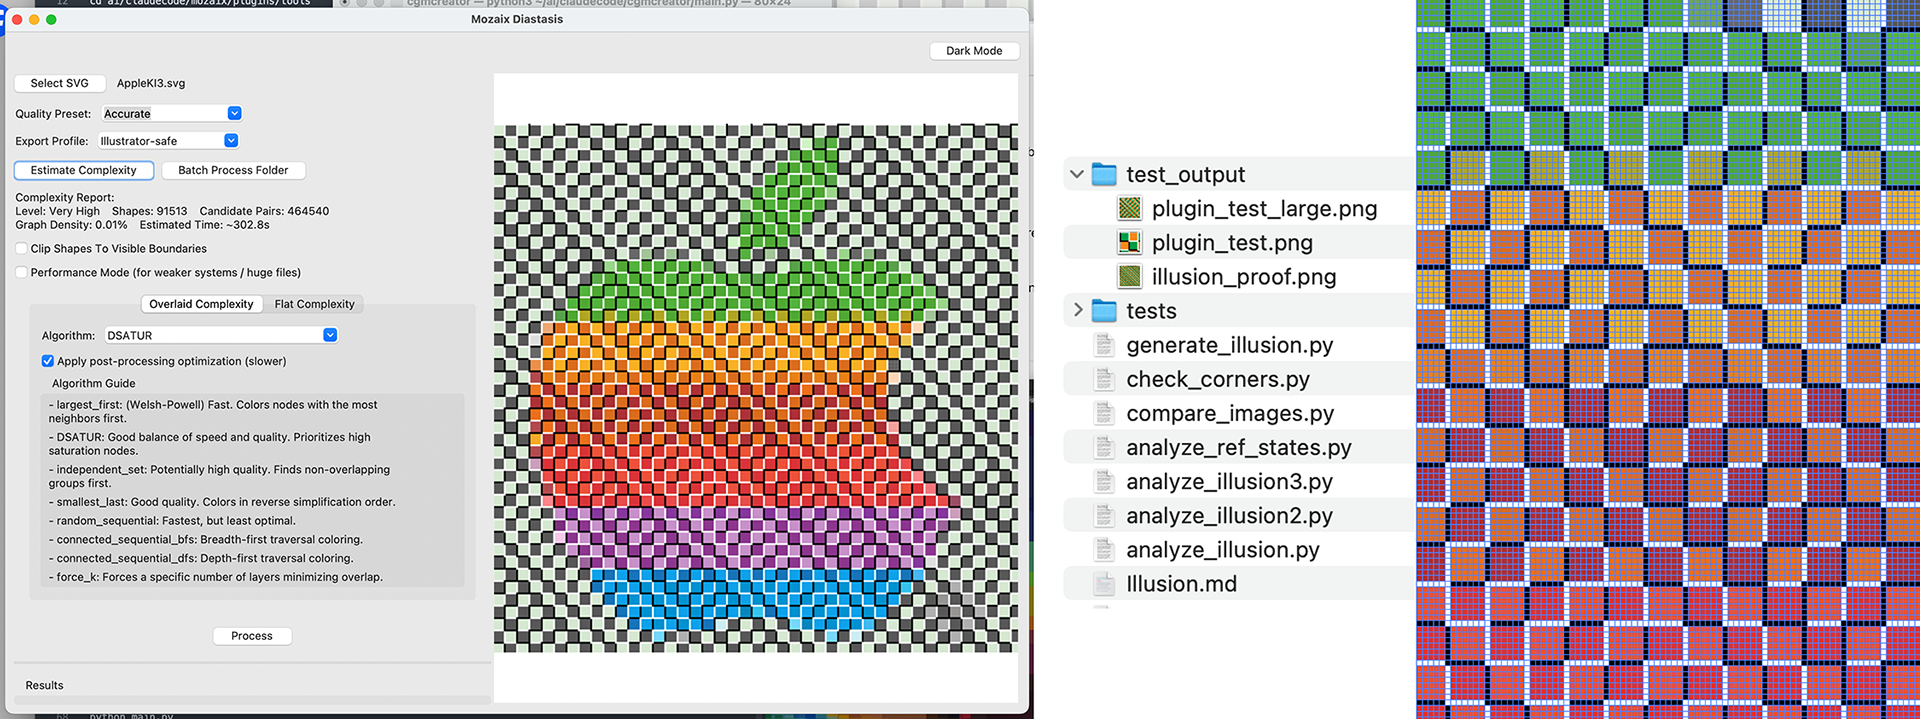Screen dimensions: 1920x719
Task: Click analyze_illusion.py file icon
Action: (1104, 549)
